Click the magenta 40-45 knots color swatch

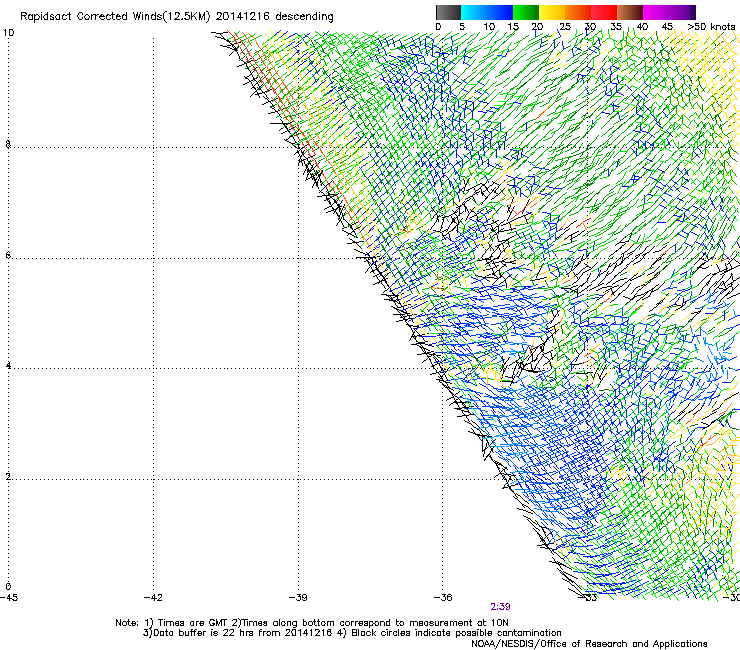(x=656, y=12)
